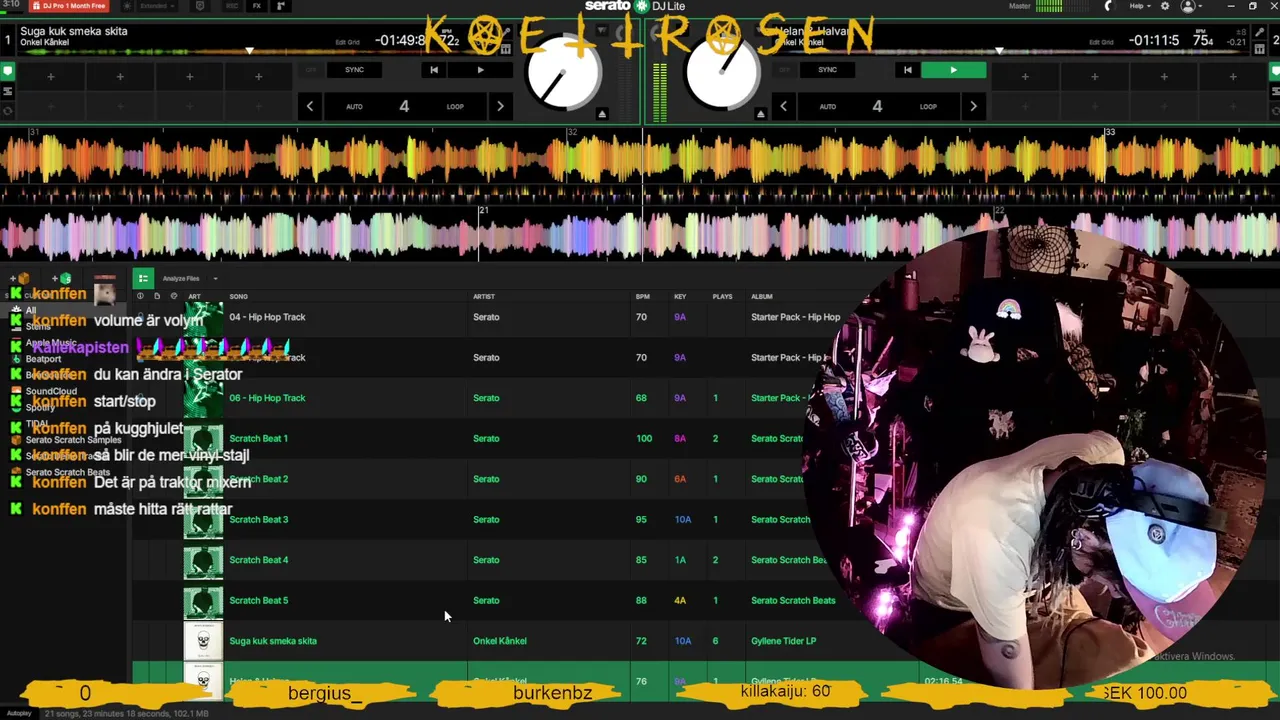1280x720 pixels.
Task: Sort library by BPM column
Action: [x=642, y=296]
